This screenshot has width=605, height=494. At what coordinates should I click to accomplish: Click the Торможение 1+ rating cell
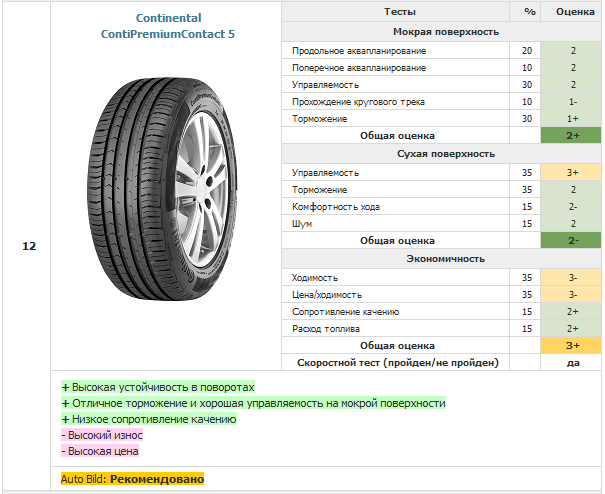coord(571,118)
